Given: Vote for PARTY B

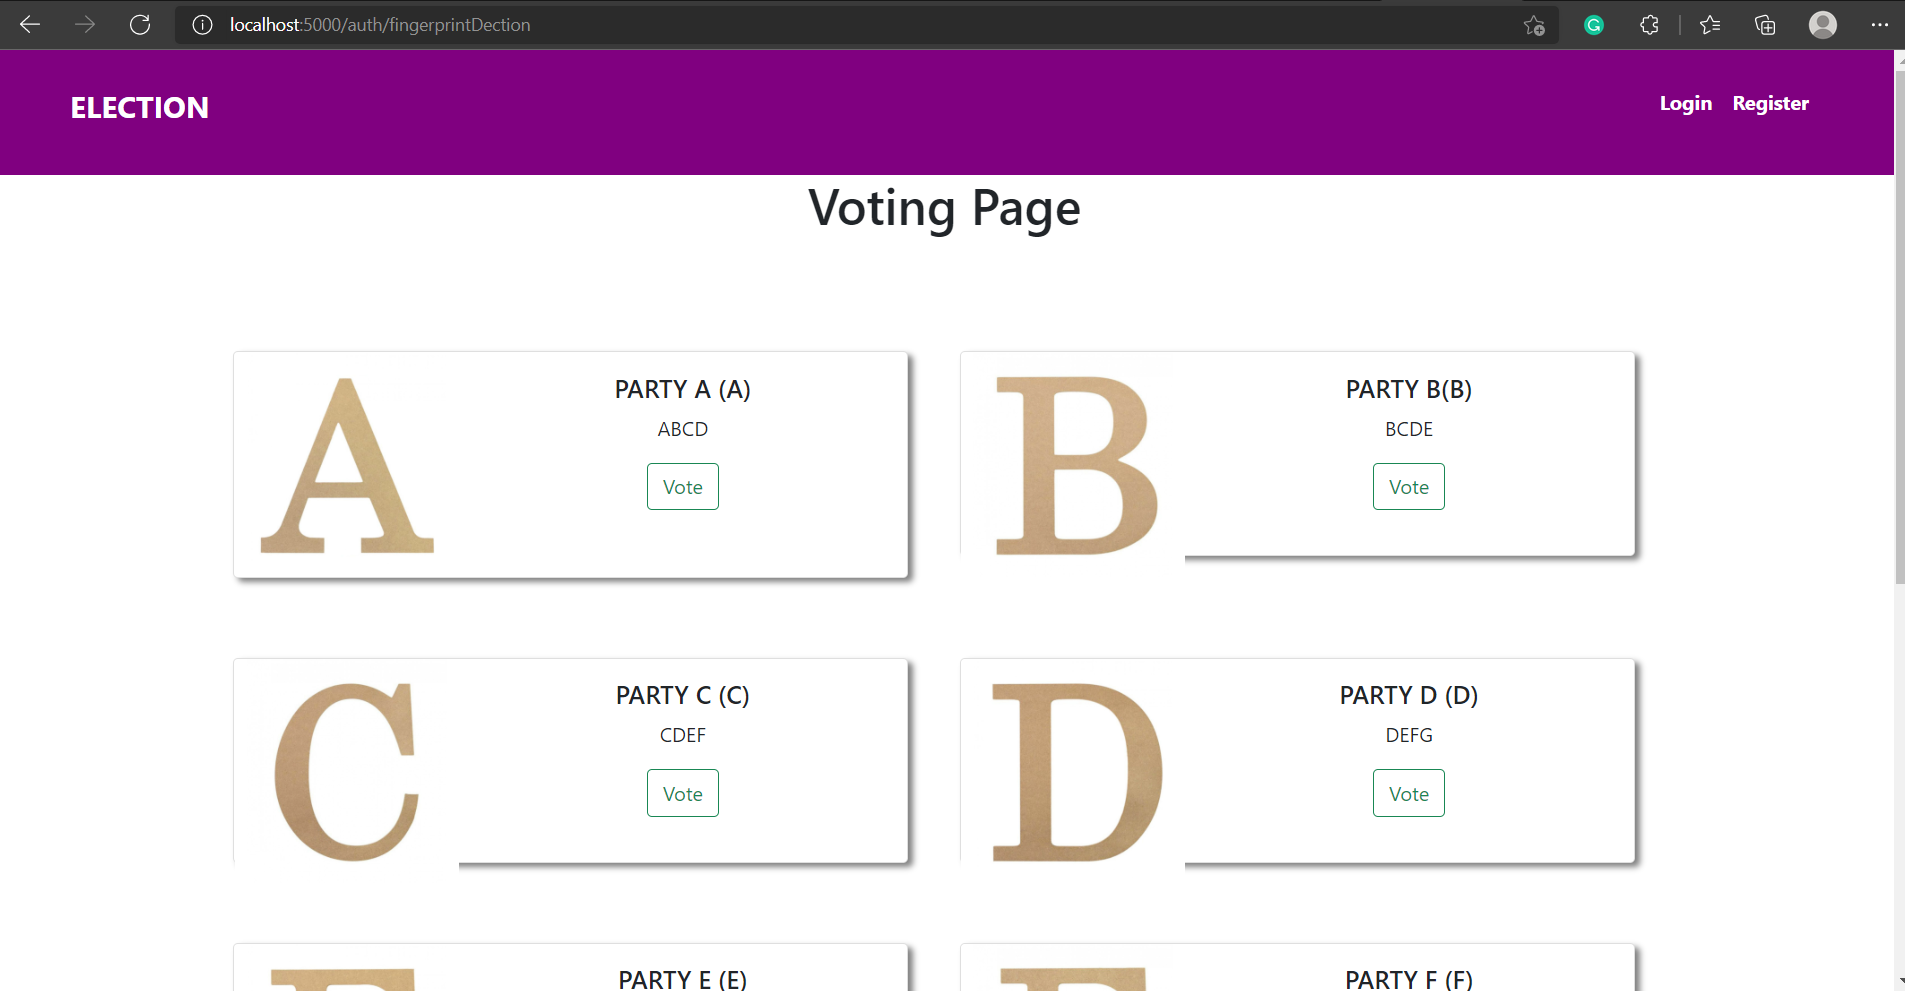Looking at the screenshot, I should [1408, 486].
